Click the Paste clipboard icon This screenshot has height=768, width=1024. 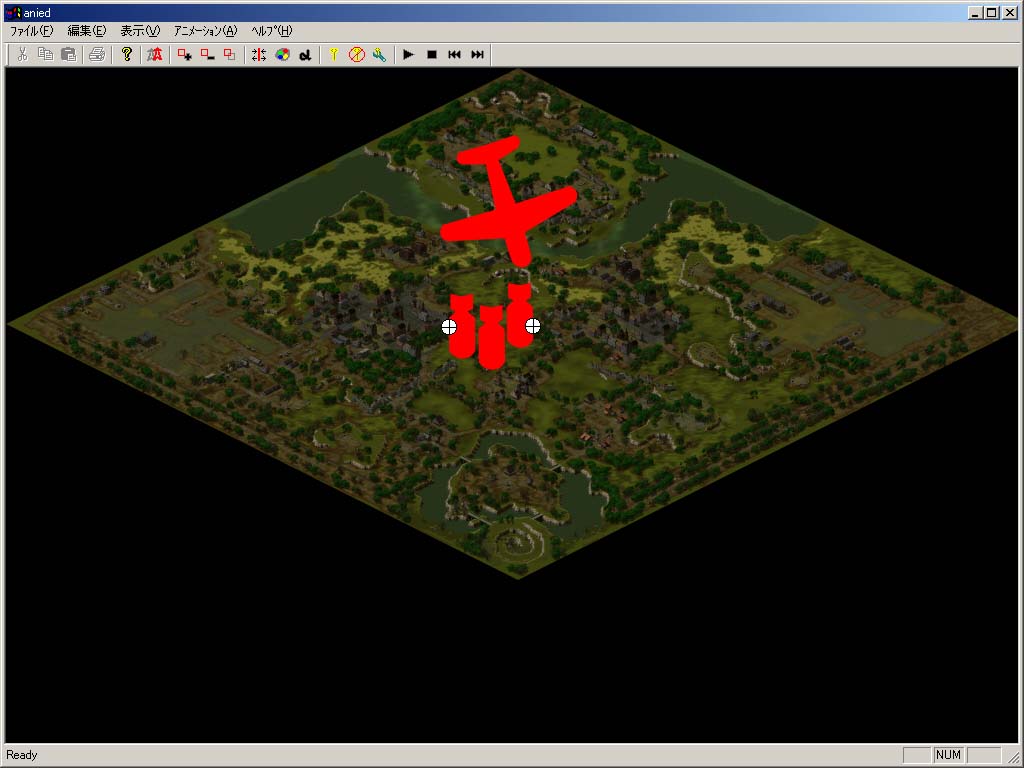click(69, 54)
